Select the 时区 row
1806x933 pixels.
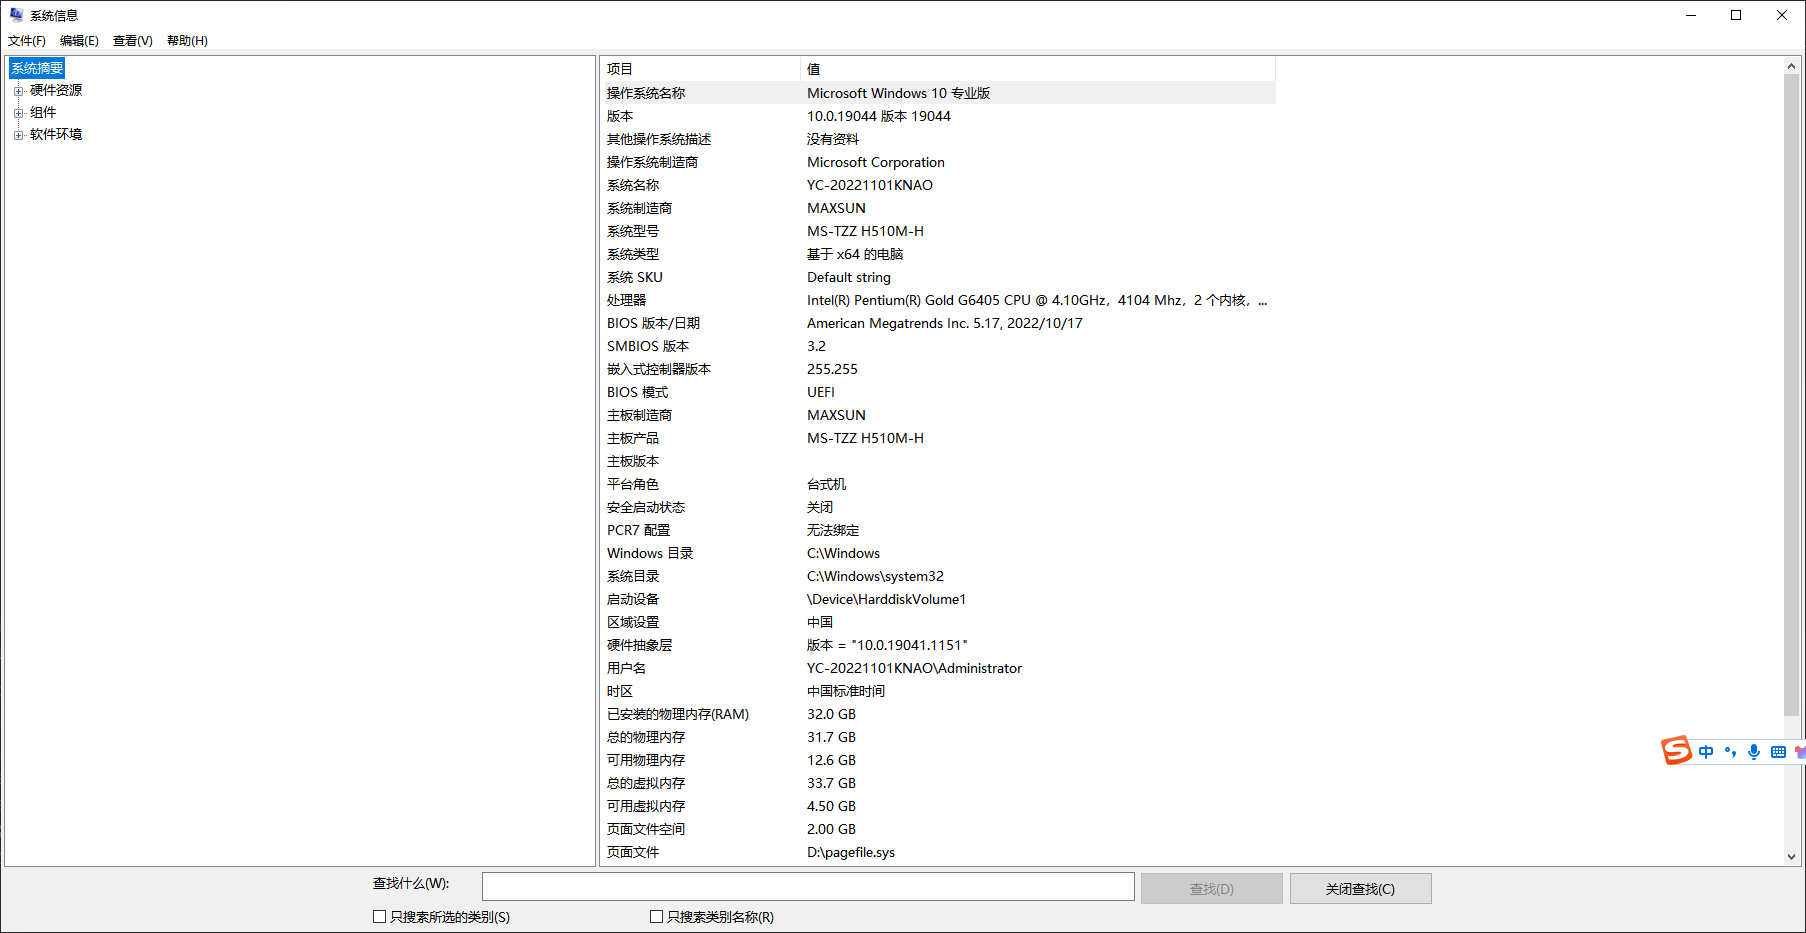(x=938, y=691)
